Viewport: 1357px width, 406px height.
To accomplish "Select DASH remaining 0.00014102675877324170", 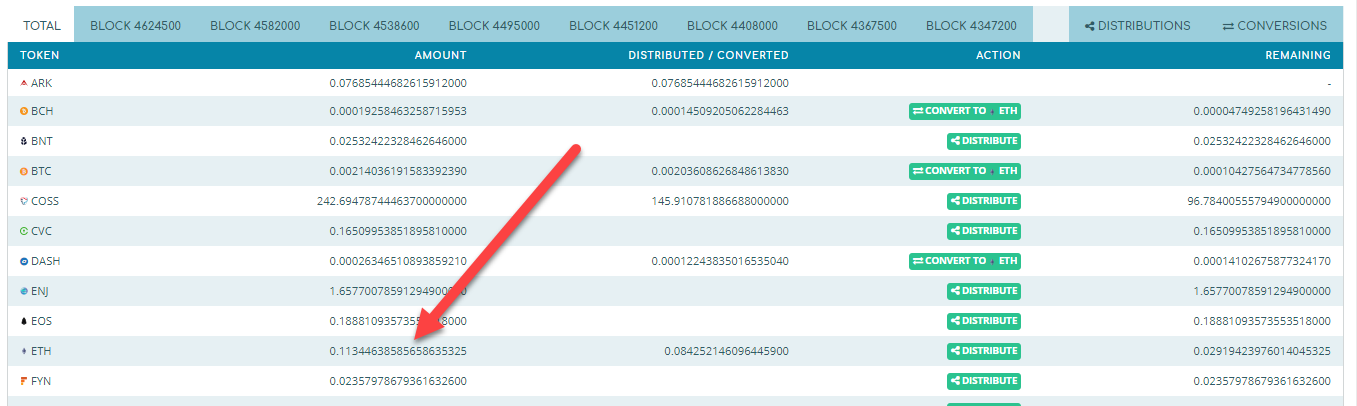I will tap(1262, 262).
